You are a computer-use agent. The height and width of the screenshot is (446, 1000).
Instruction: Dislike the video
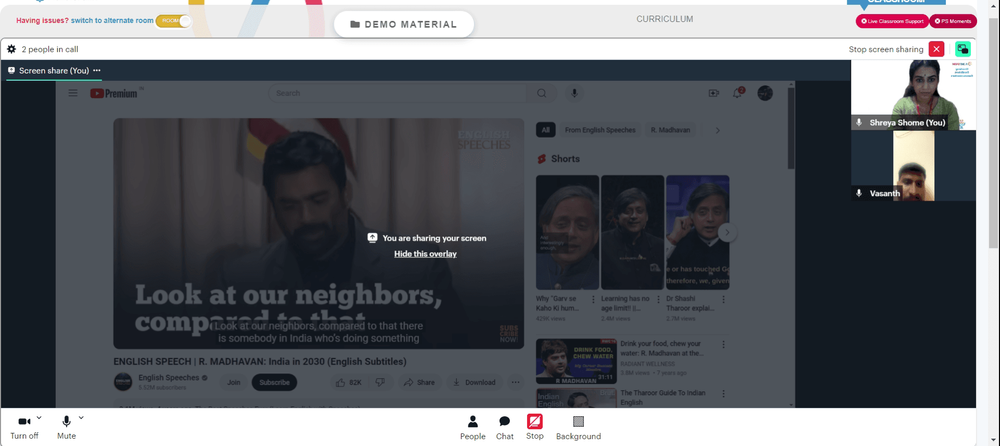380,382
